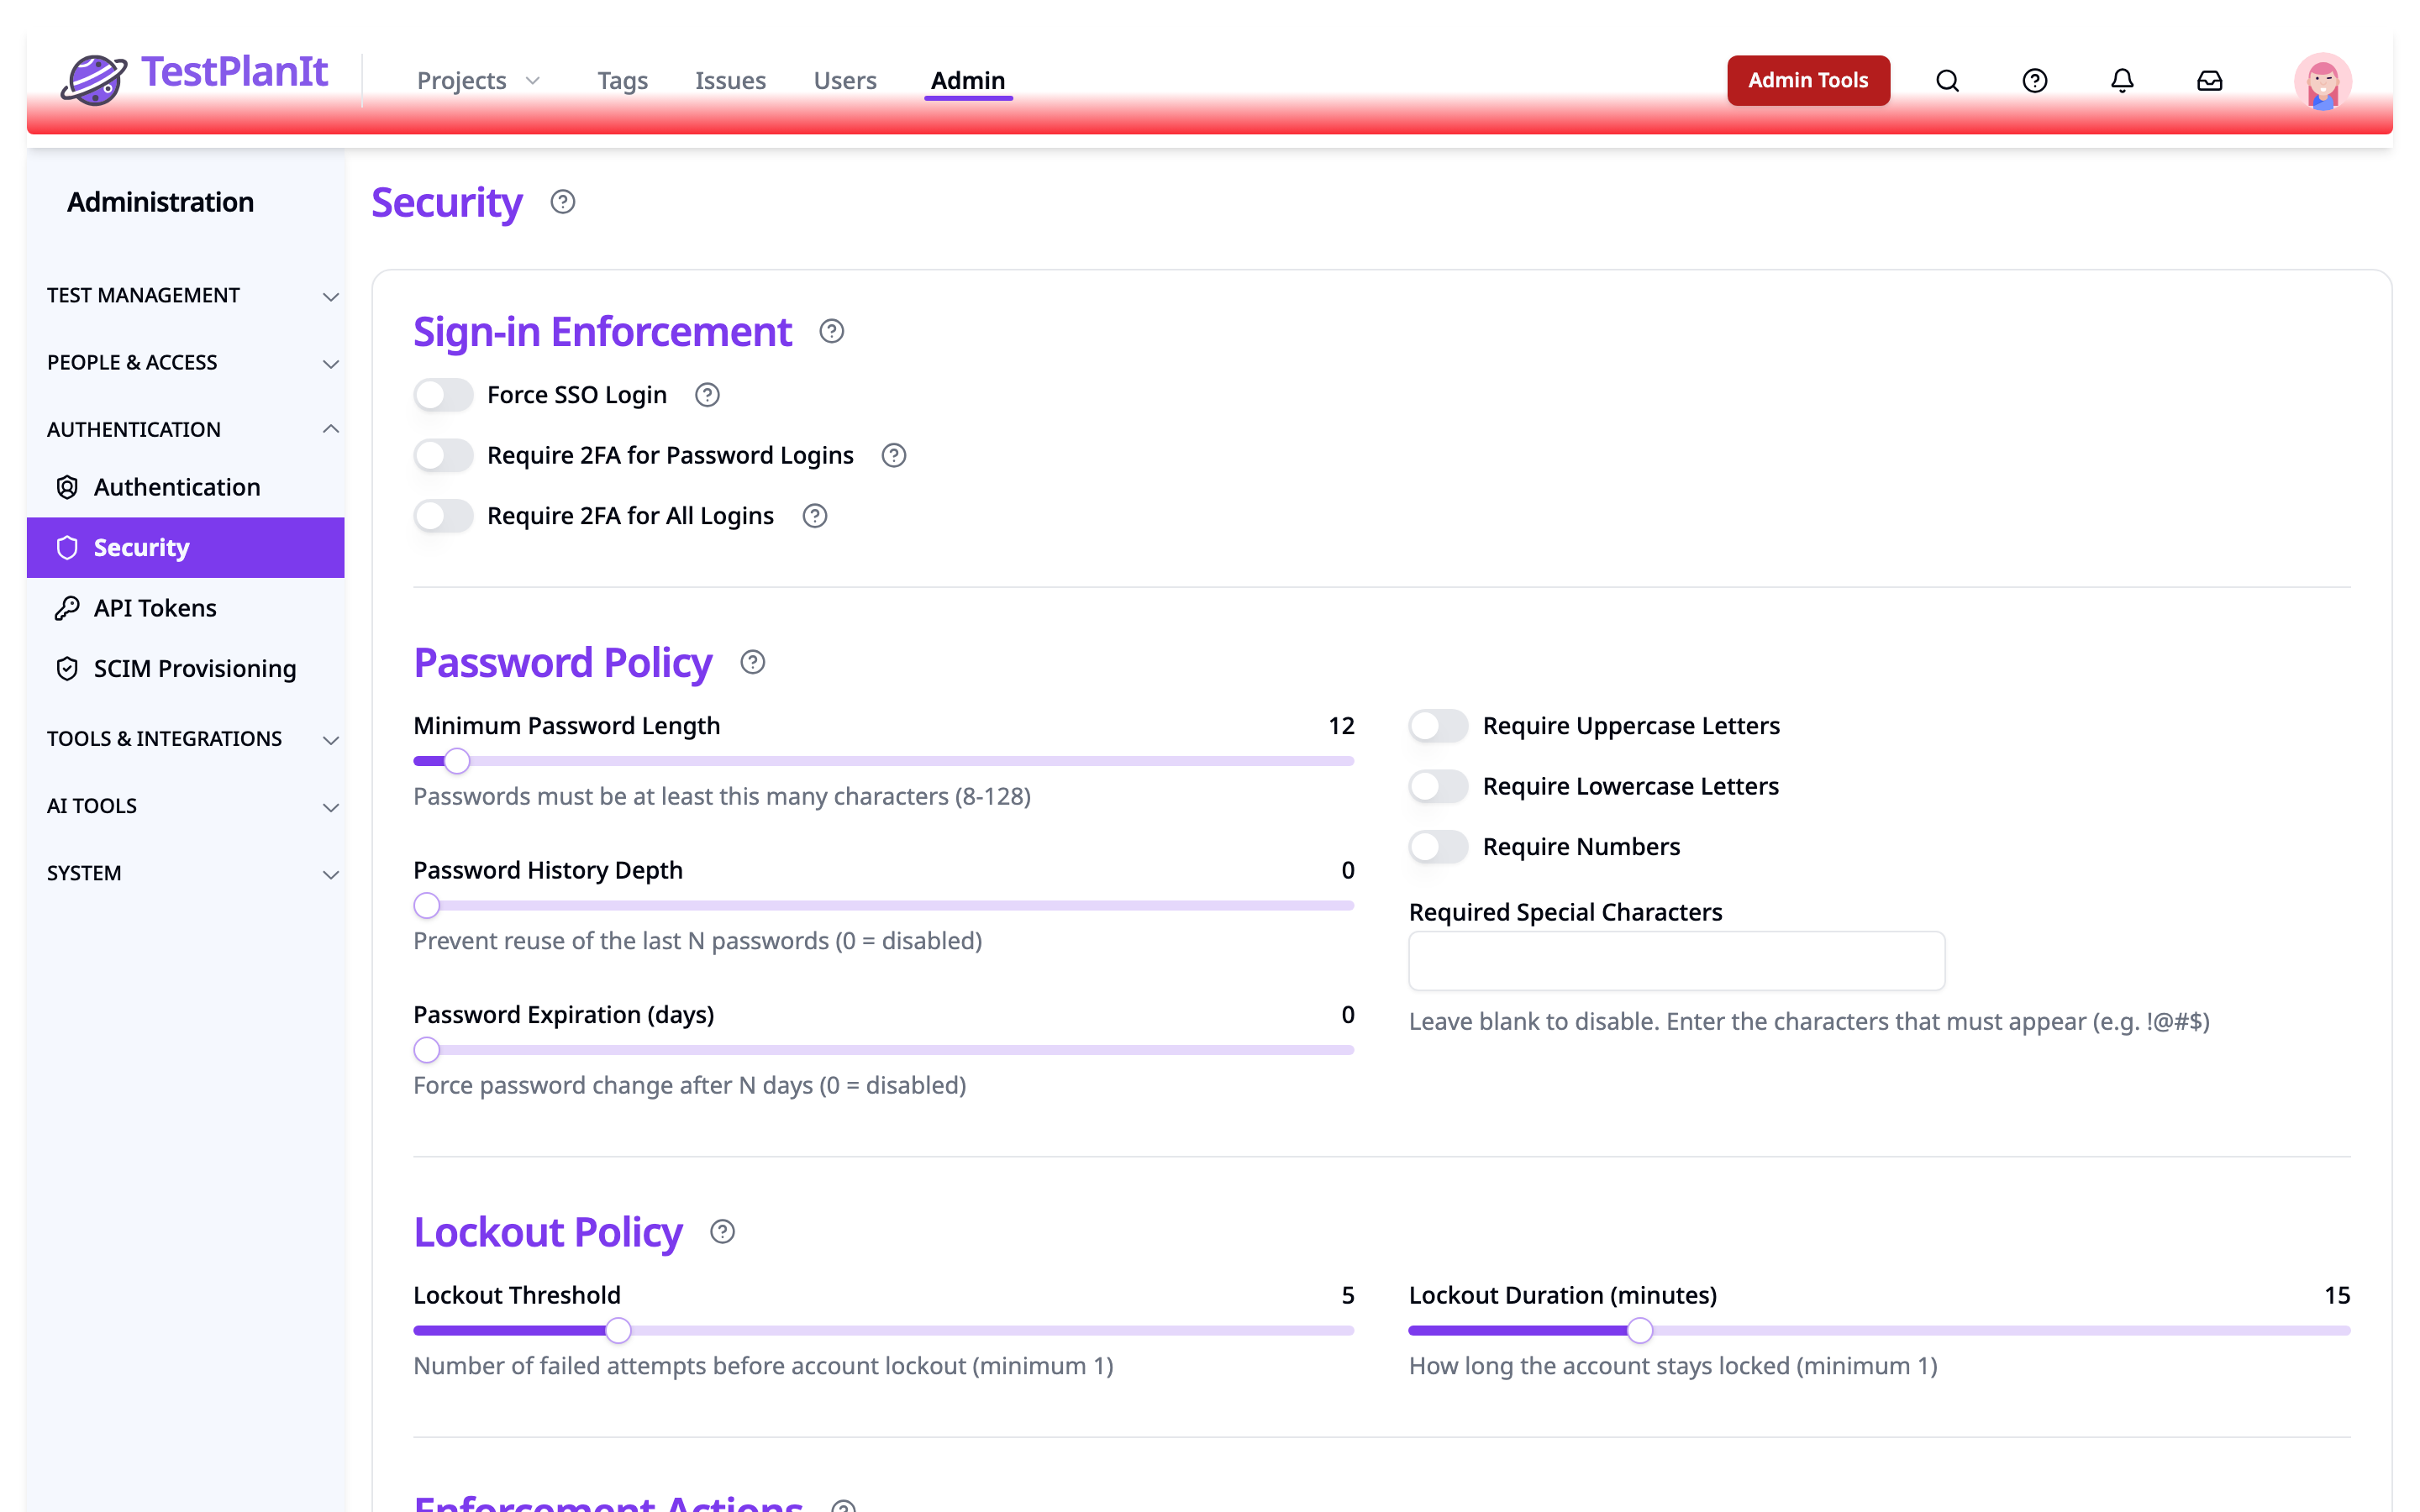The height and width of the screenshot is (1512, 2420).
Task: Enable Require Uppercase Letters switch
Action: (x=1438, y=726)
